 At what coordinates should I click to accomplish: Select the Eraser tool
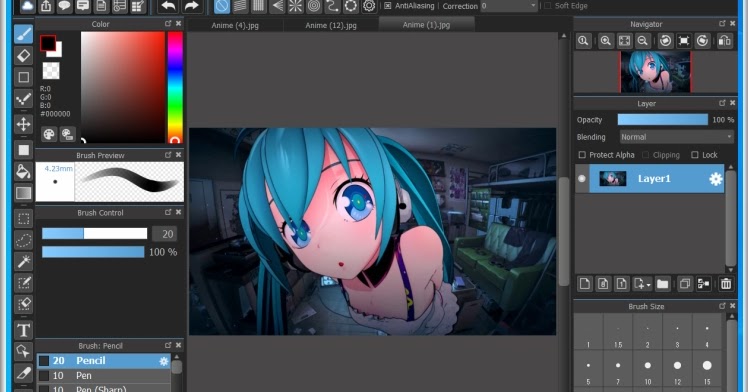(x=23, y=56)
